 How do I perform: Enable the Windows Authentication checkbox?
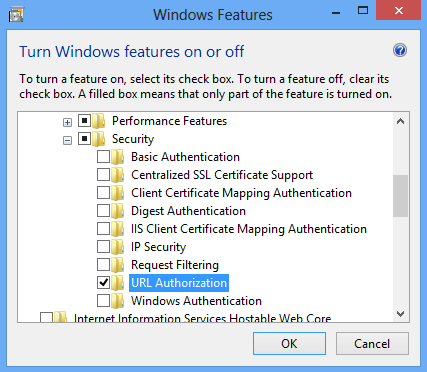pos(103,301)
